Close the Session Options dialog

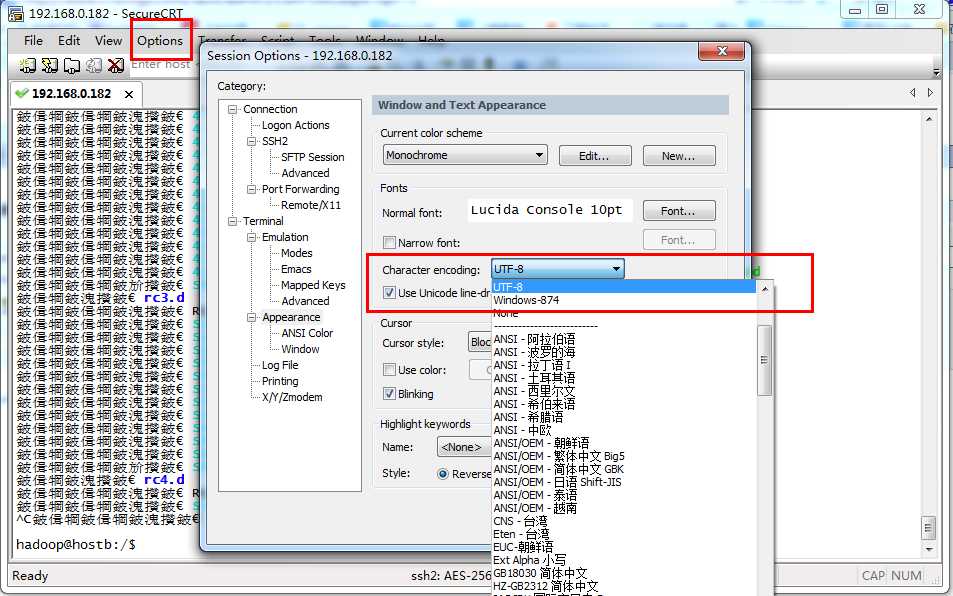(721, 51)
